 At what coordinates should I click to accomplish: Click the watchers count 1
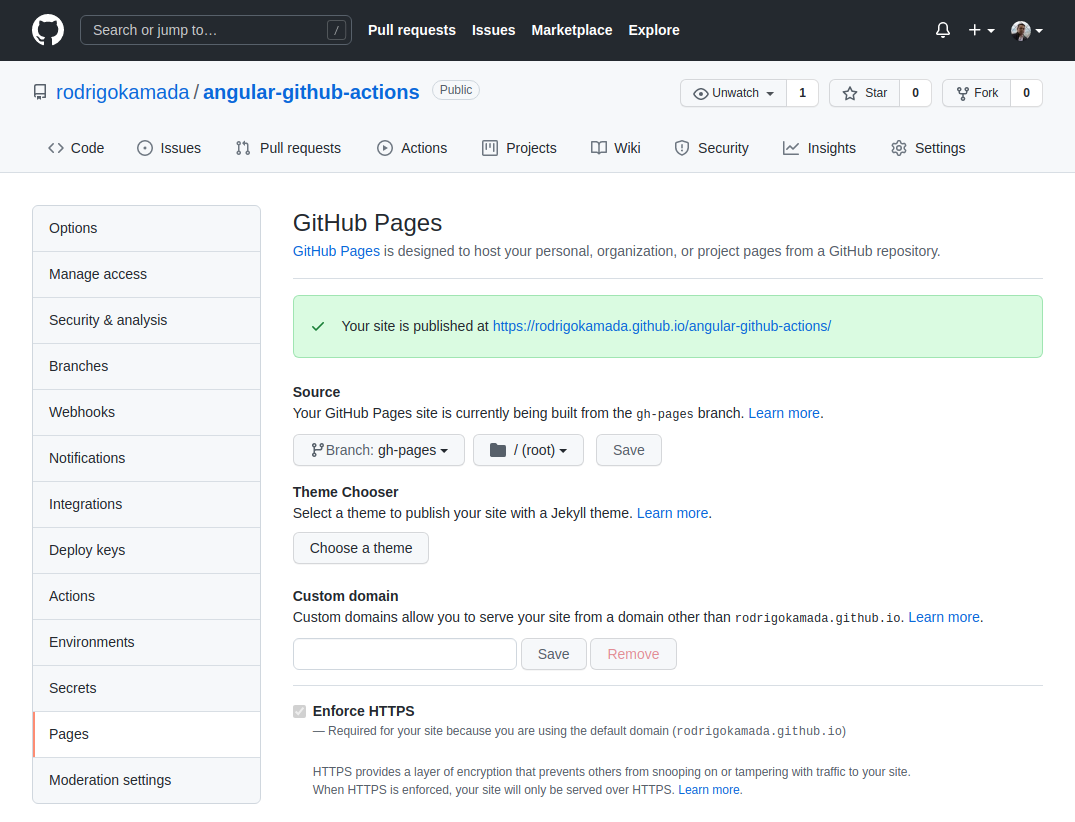pyautogui.click(x=802, y=93)
